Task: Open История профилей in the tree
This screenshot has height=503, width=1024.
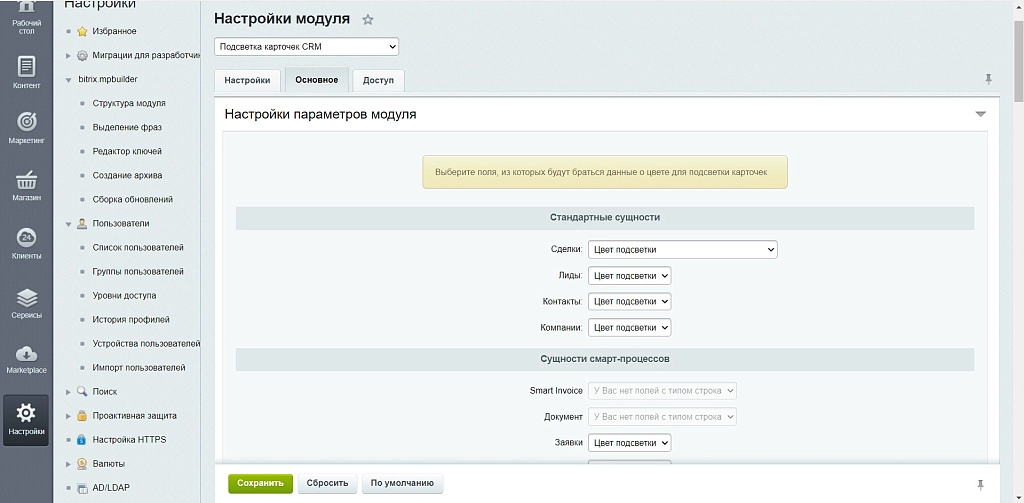Action: pyautogui.click(x=131, y=319)
